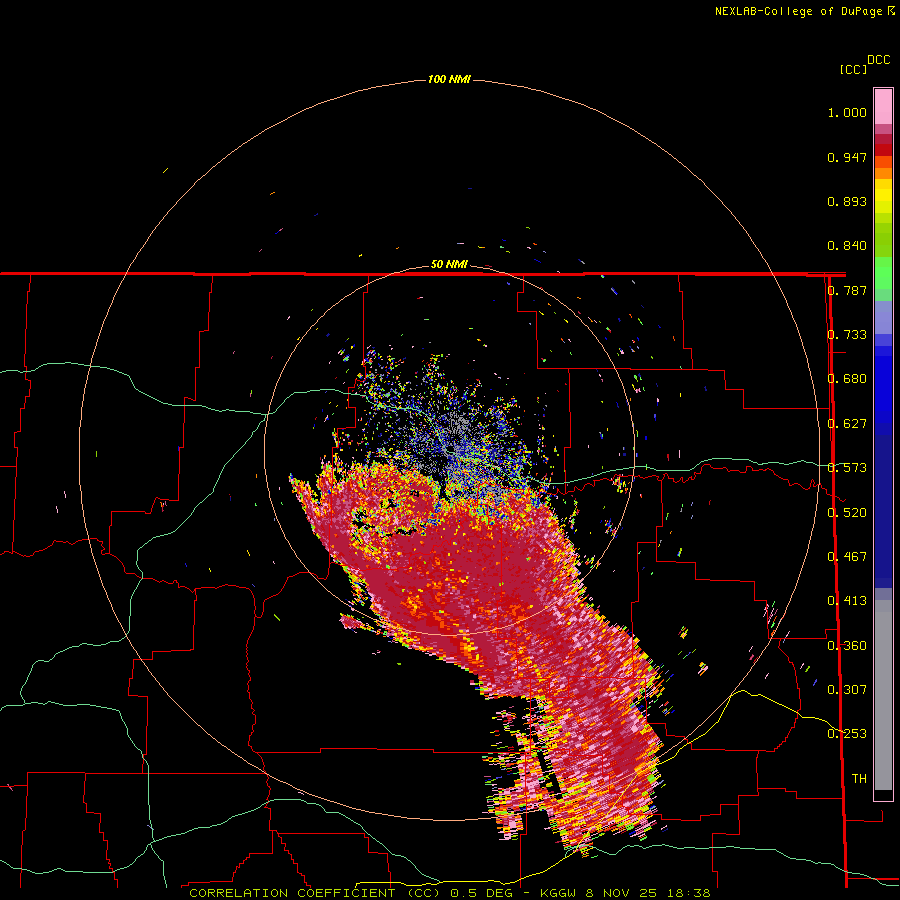900x900 pixels.
Task: Click the 0.467 scale value
Action: tap(847, 557)
